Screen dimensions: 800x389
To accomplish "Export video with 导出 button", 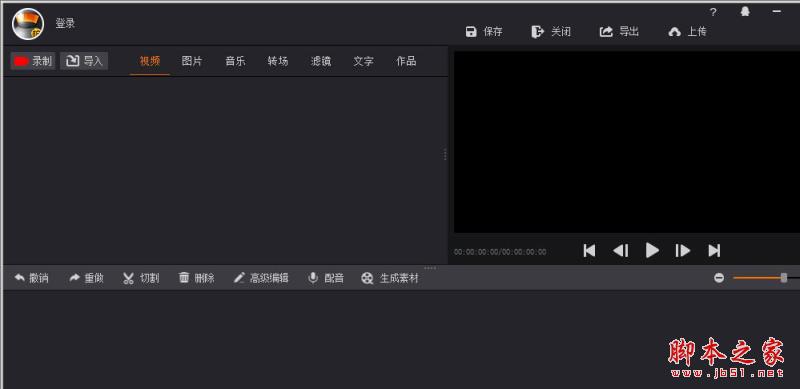I will pyautogui.click(x=619, y=32).
